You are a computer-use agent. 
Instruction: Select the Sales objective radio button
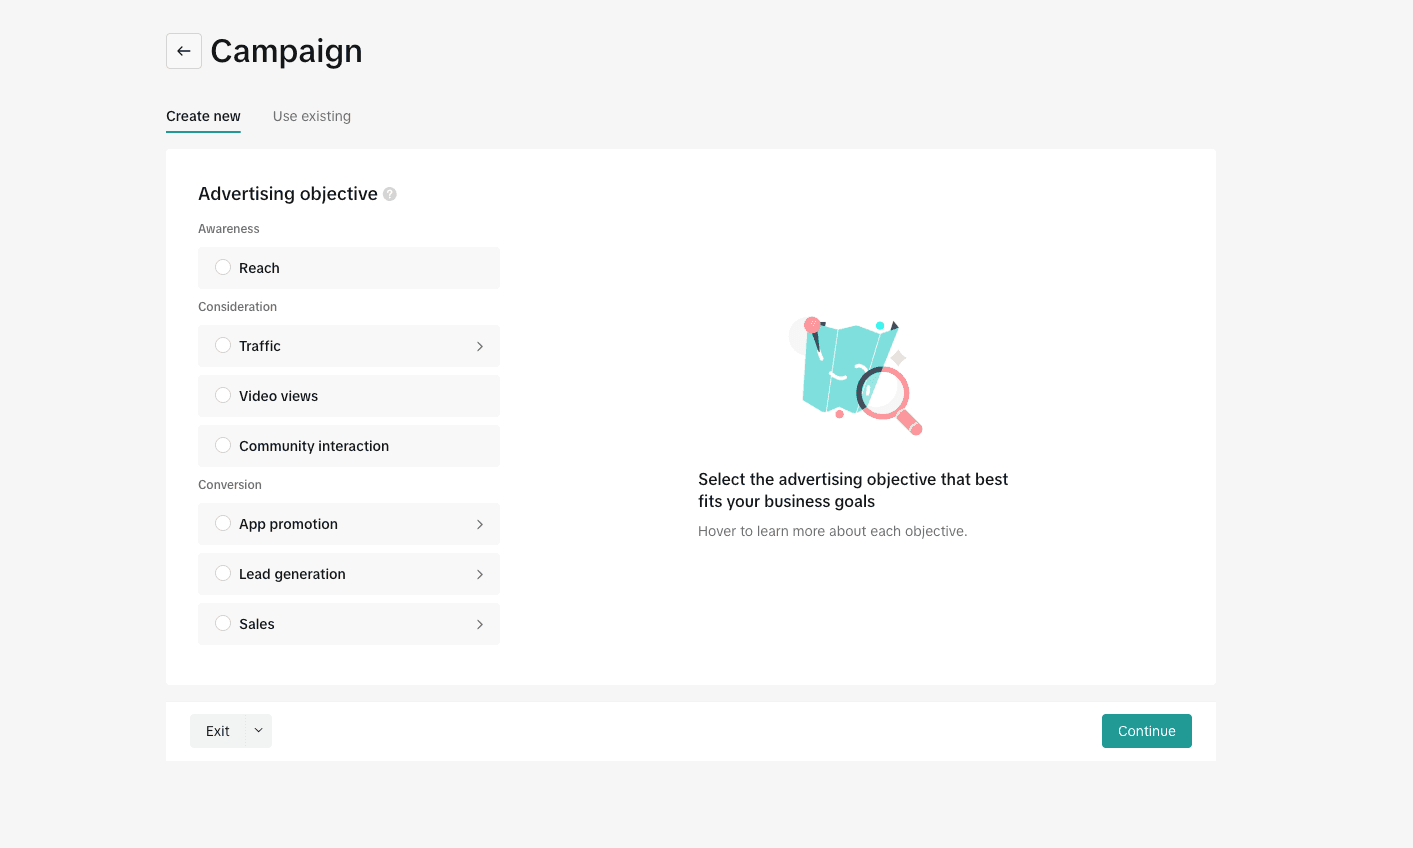tap(223, 623)
